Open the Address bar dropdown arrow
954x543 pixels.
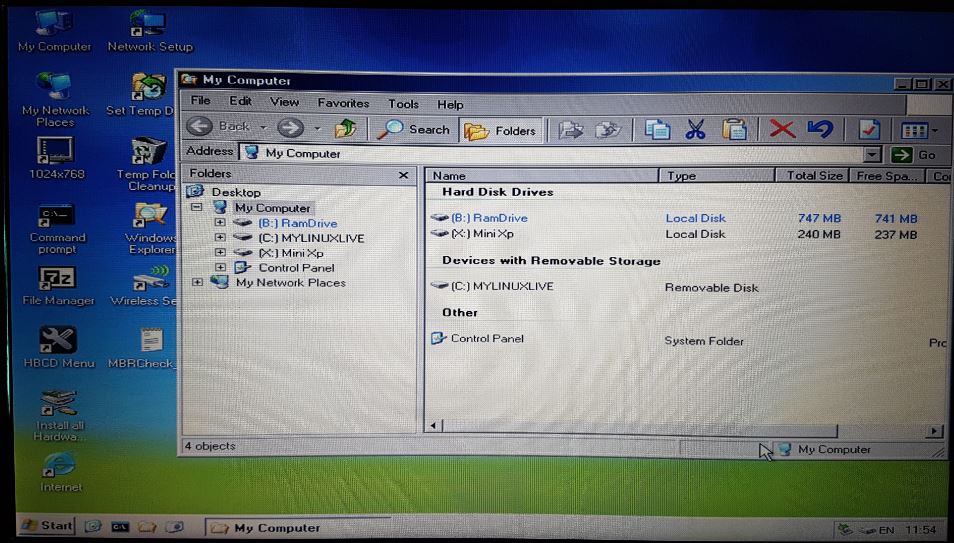coord(872,155)
